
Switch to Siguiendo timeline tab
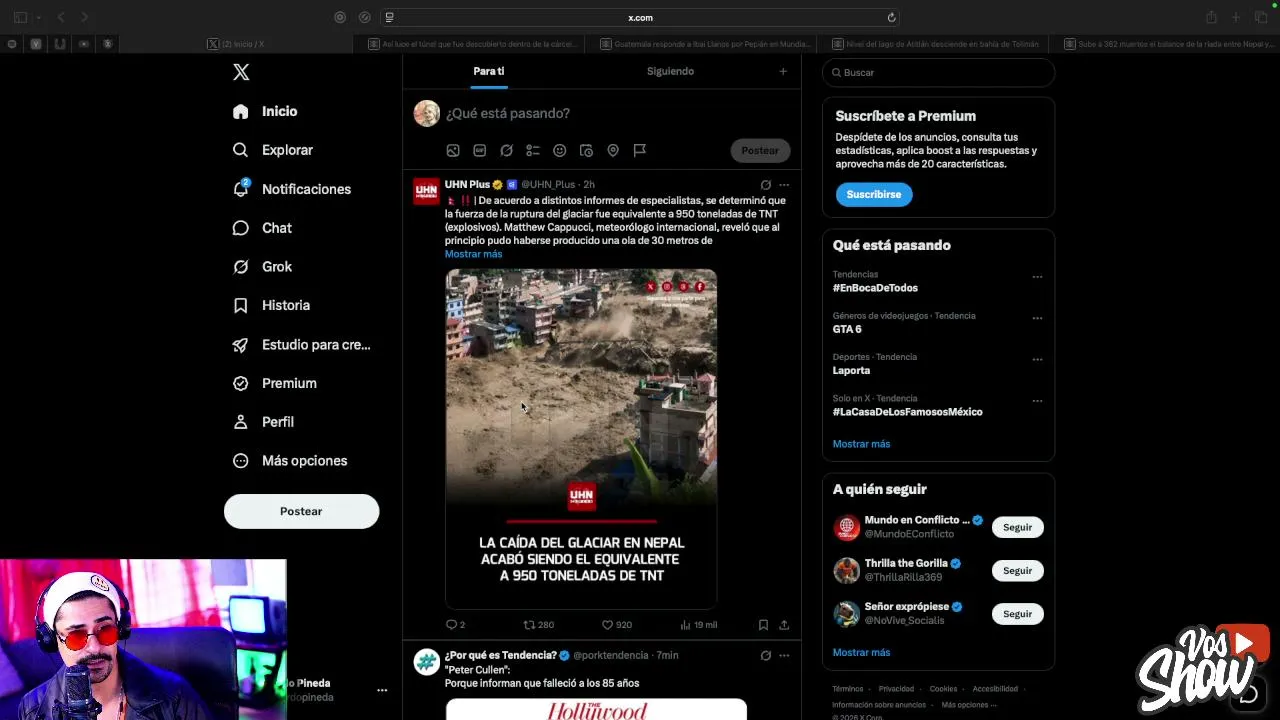(670, 71)
